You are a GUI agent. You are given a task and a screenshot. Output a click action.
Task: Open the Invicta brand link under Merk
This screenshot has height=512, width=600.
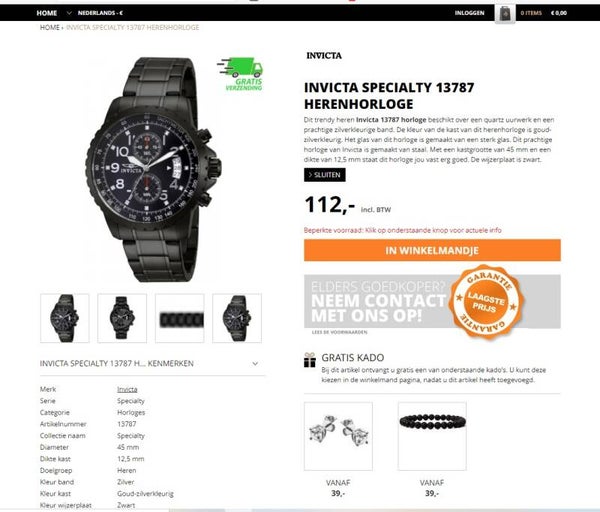click(127, 390)
